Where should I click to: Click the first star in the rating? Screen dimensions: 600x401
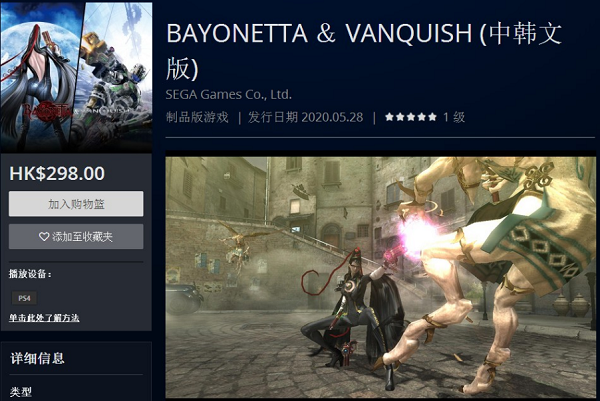click(x=390, y=117)
